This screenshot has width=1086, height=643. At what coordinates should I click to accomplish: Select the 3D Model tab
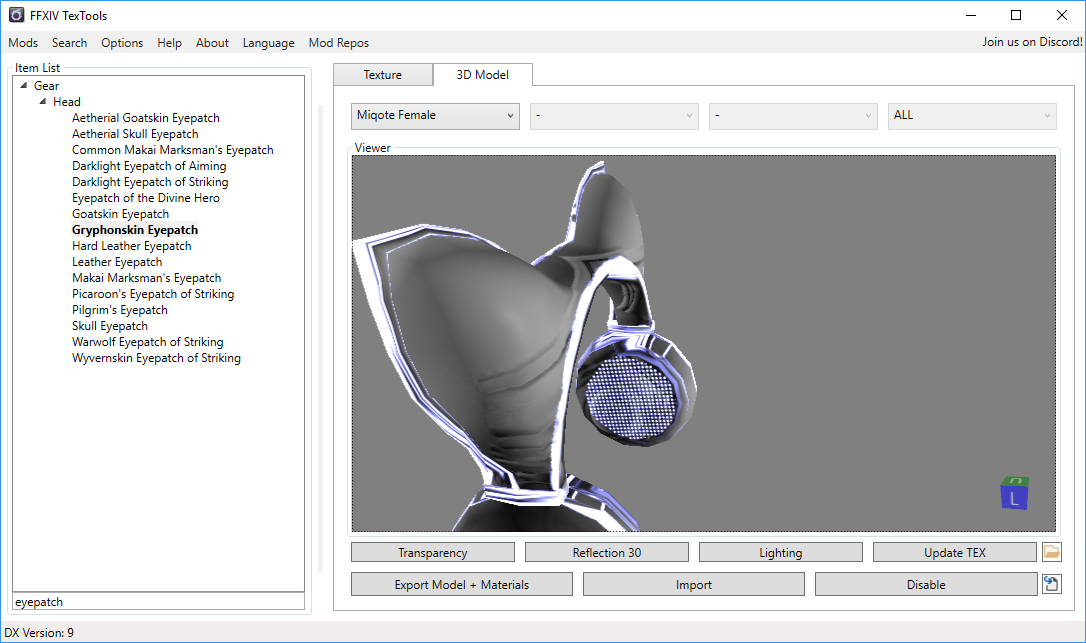(x=483, y=75)
